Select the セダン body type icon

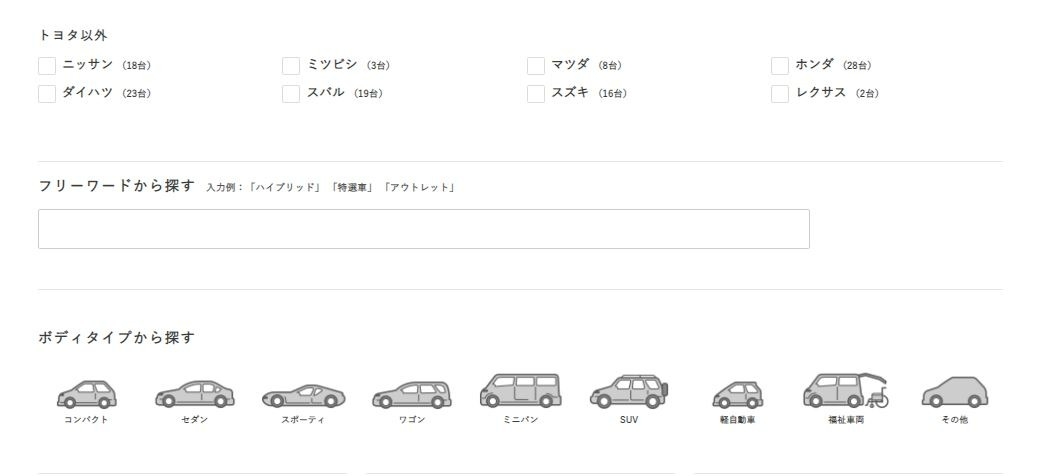click(195, 394)
